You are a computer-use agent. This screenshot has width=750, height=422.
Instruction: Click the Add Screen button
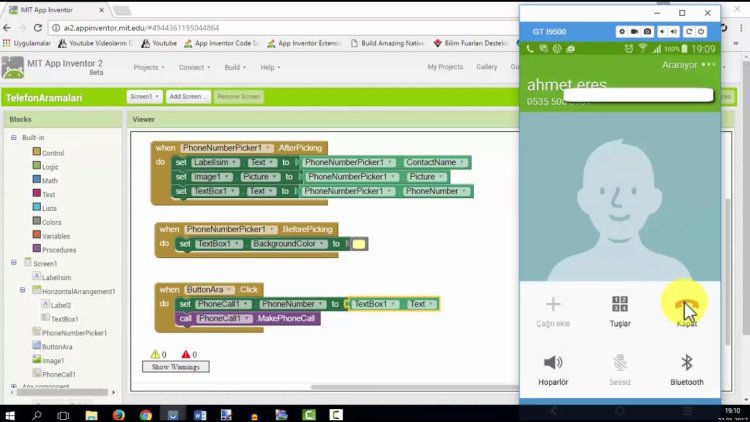pyautogui.click(x=188, y=97)
